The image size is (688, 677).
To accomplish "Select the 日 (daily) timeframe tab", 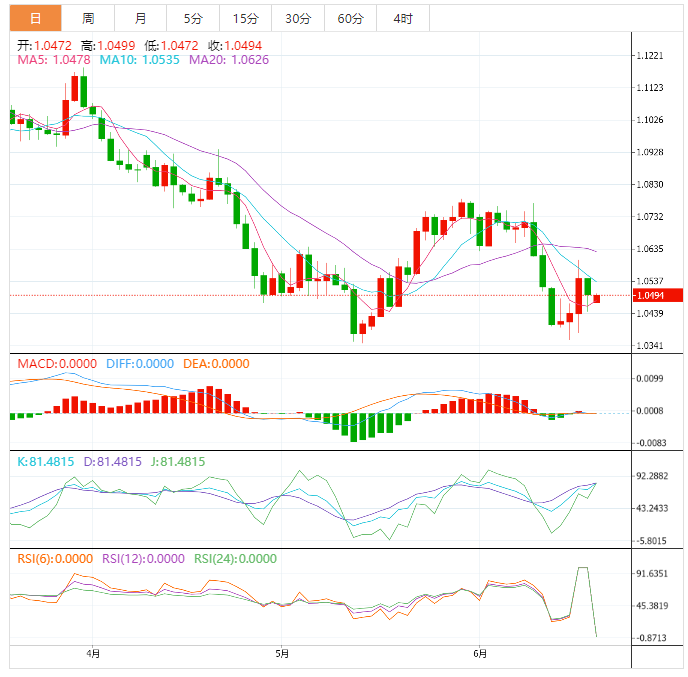I will (35, 18).
